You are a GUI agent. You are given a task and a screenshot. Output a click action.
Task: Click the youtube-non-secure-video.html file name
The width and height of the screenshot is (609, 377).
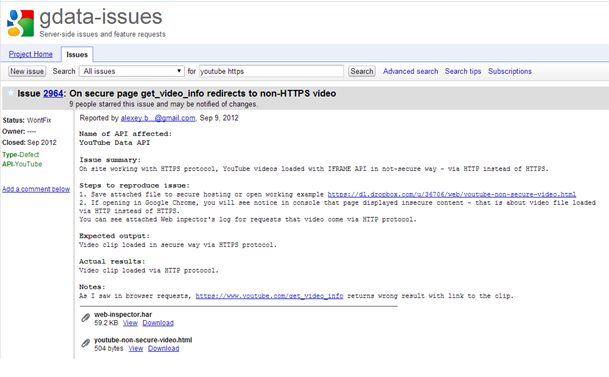pyautogui.click(x=143, y=340)
